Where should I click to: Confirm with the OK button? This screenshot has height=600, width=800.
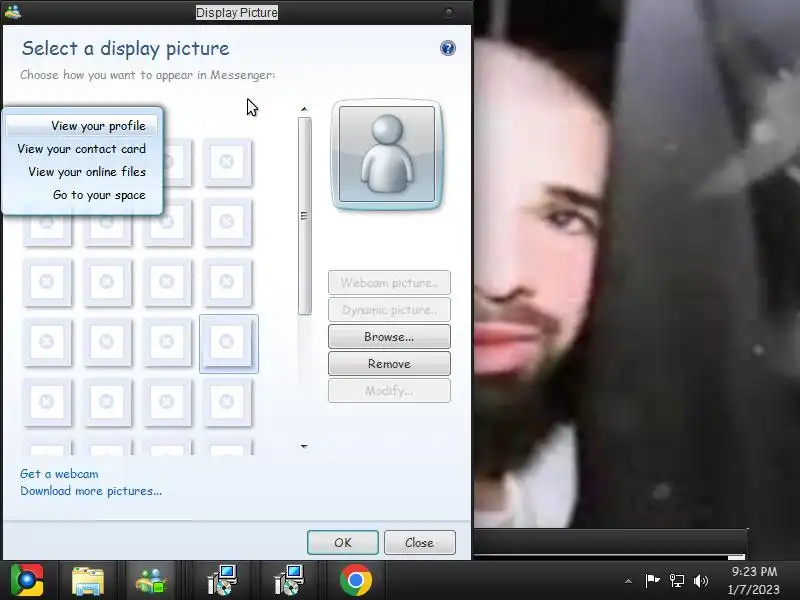click(x=343, y=542)
